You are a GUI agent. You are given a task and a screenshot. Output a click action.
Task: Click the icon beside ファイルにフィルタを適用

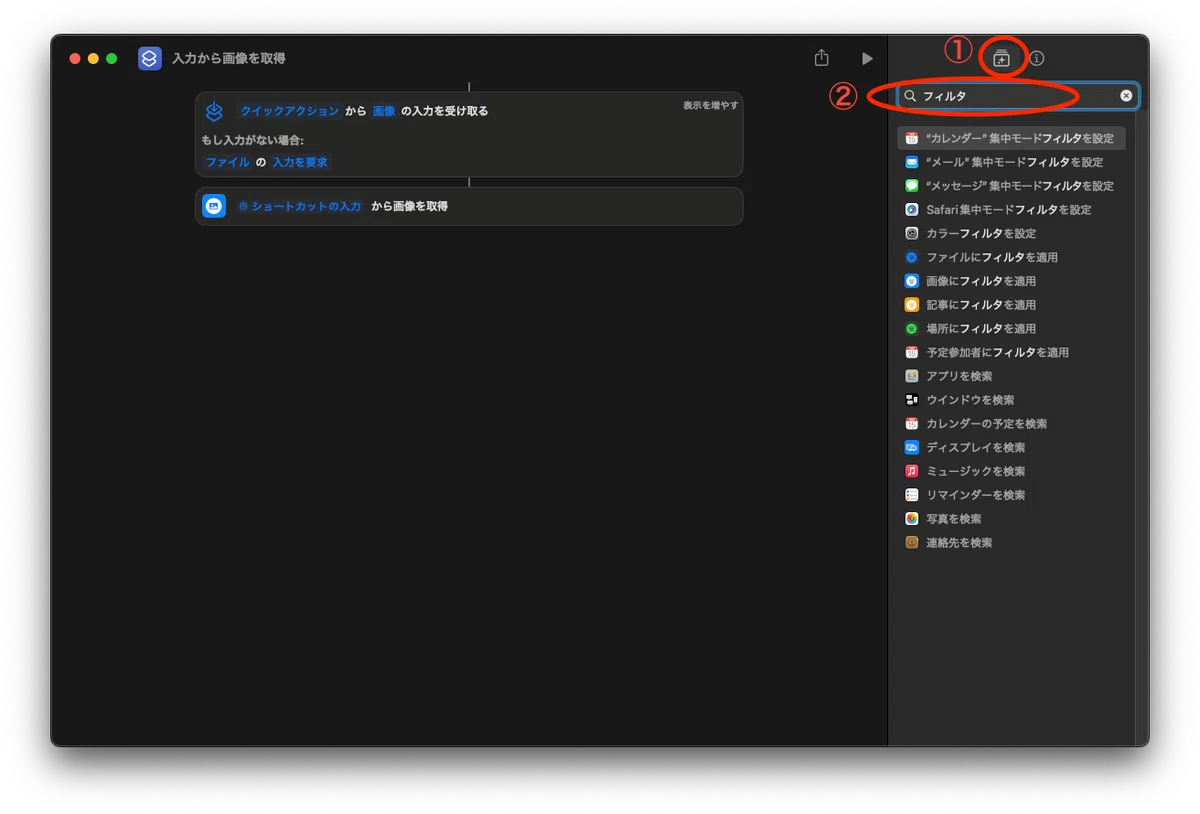point(911,257)
